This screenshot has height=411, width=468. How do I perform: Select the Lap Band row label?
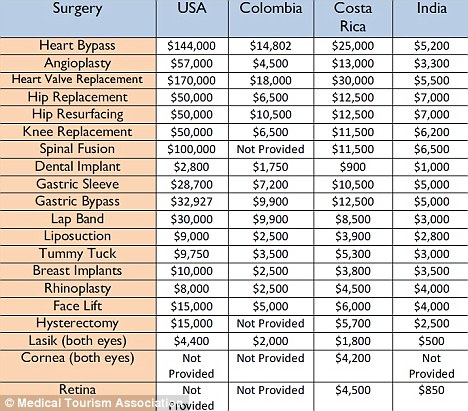pos(77,219)
